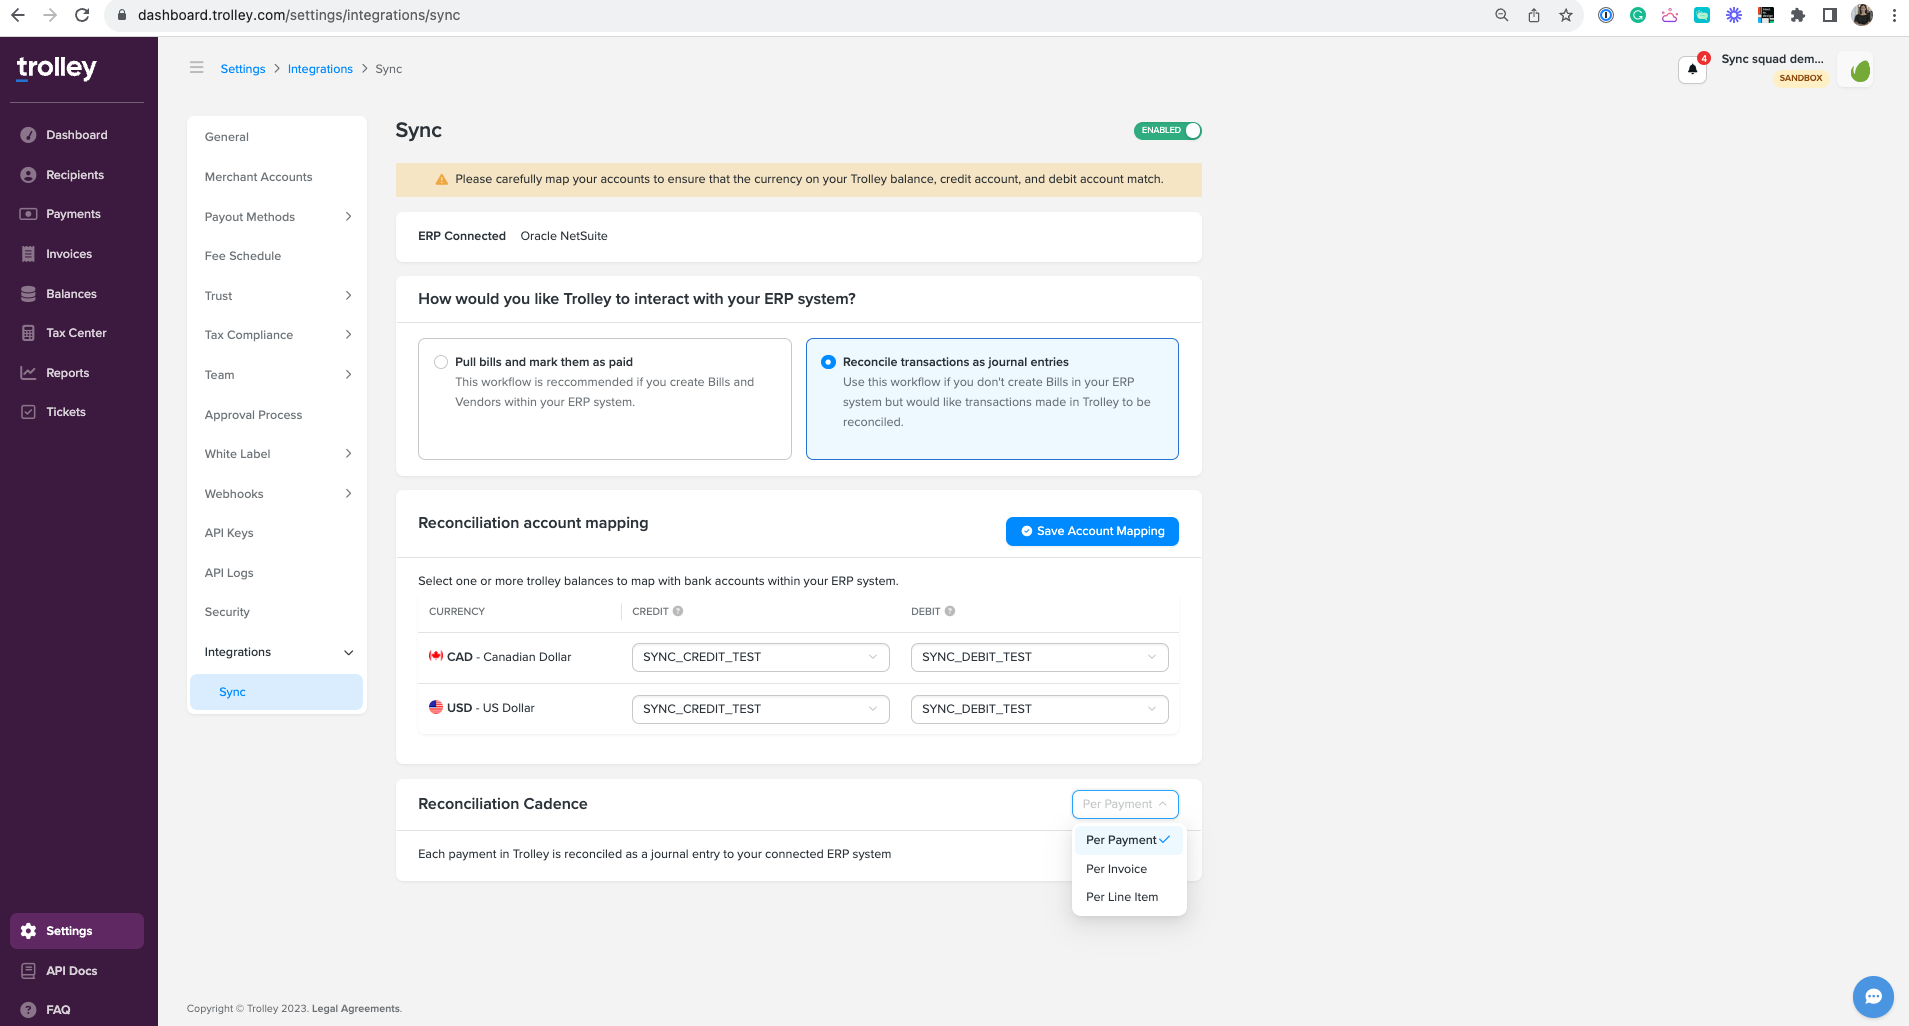Go to Balances in sidebar

click(71, 294)
